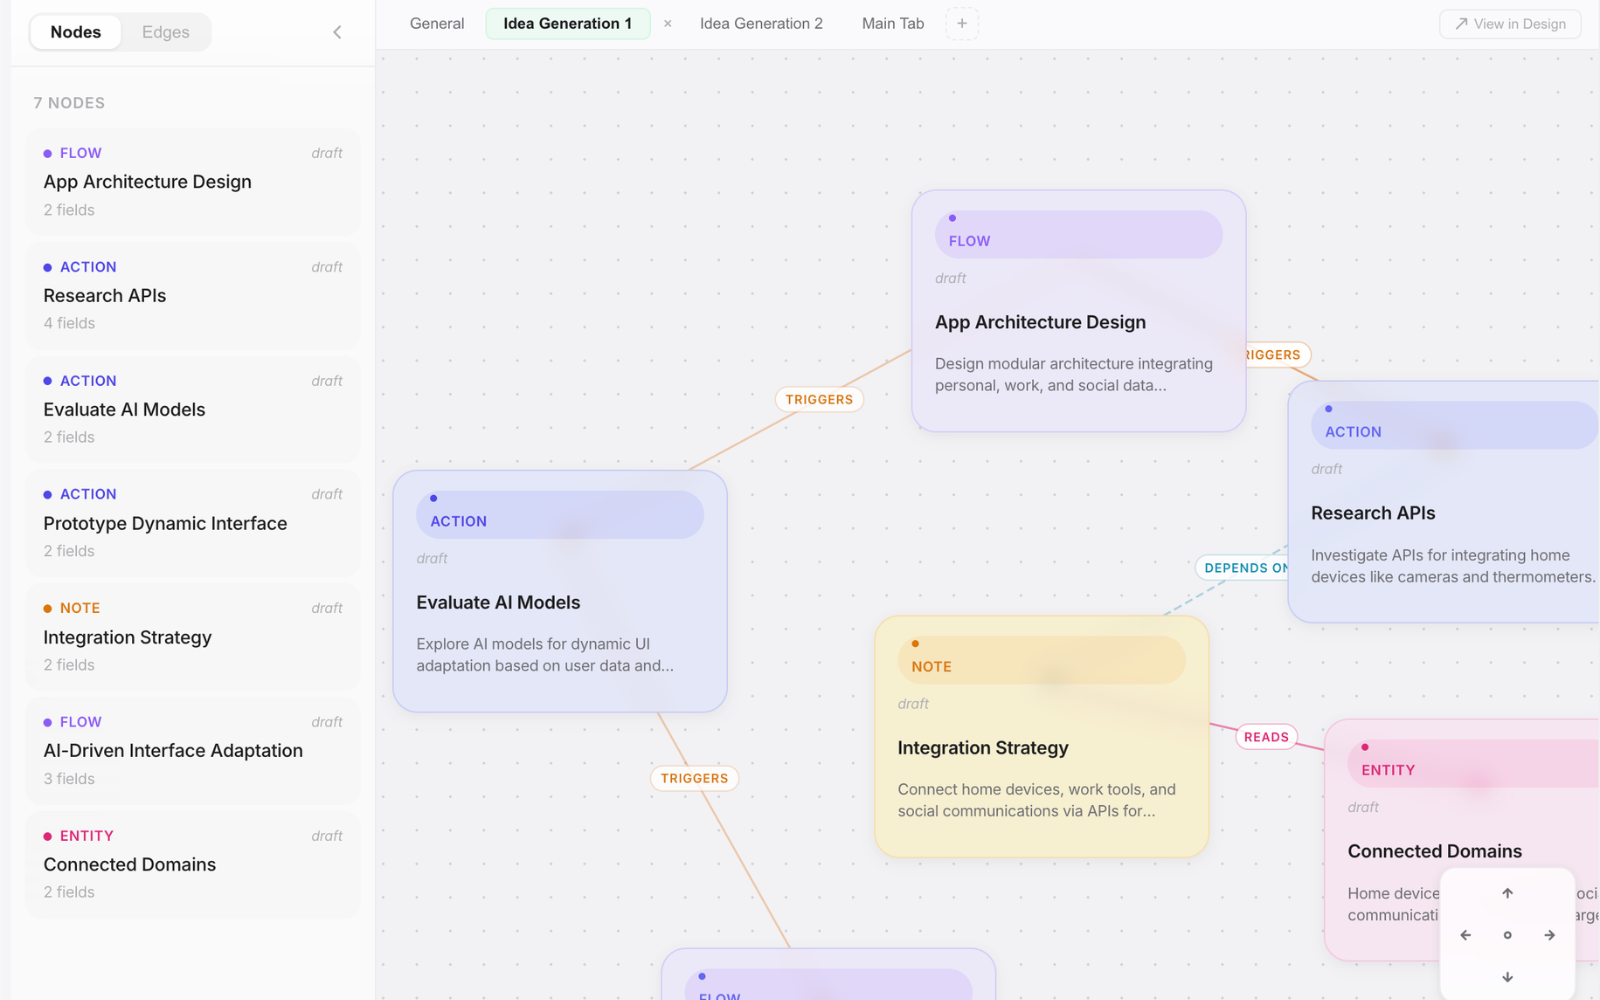
Task: Switch to Edges list
Action: pos(166,32)
